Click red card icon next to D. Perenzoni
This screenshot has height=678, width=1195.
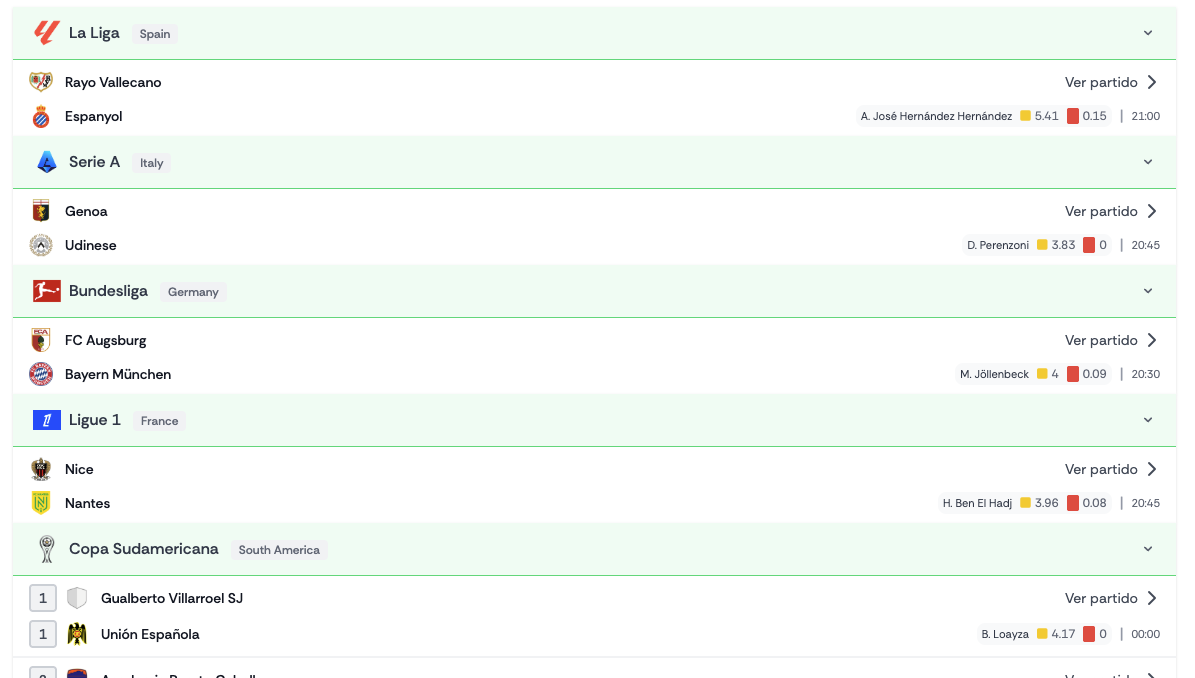pyautogui.click(x=1089, y=245)
